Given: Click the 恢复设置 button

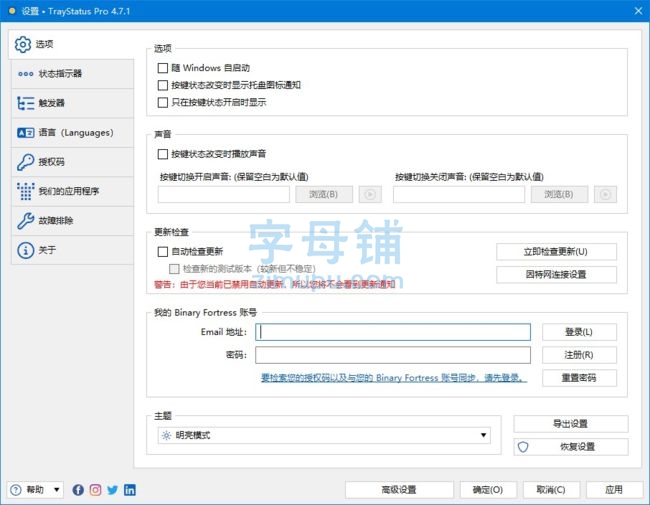Looking at the screenshot, I should [x=571, y=447].
